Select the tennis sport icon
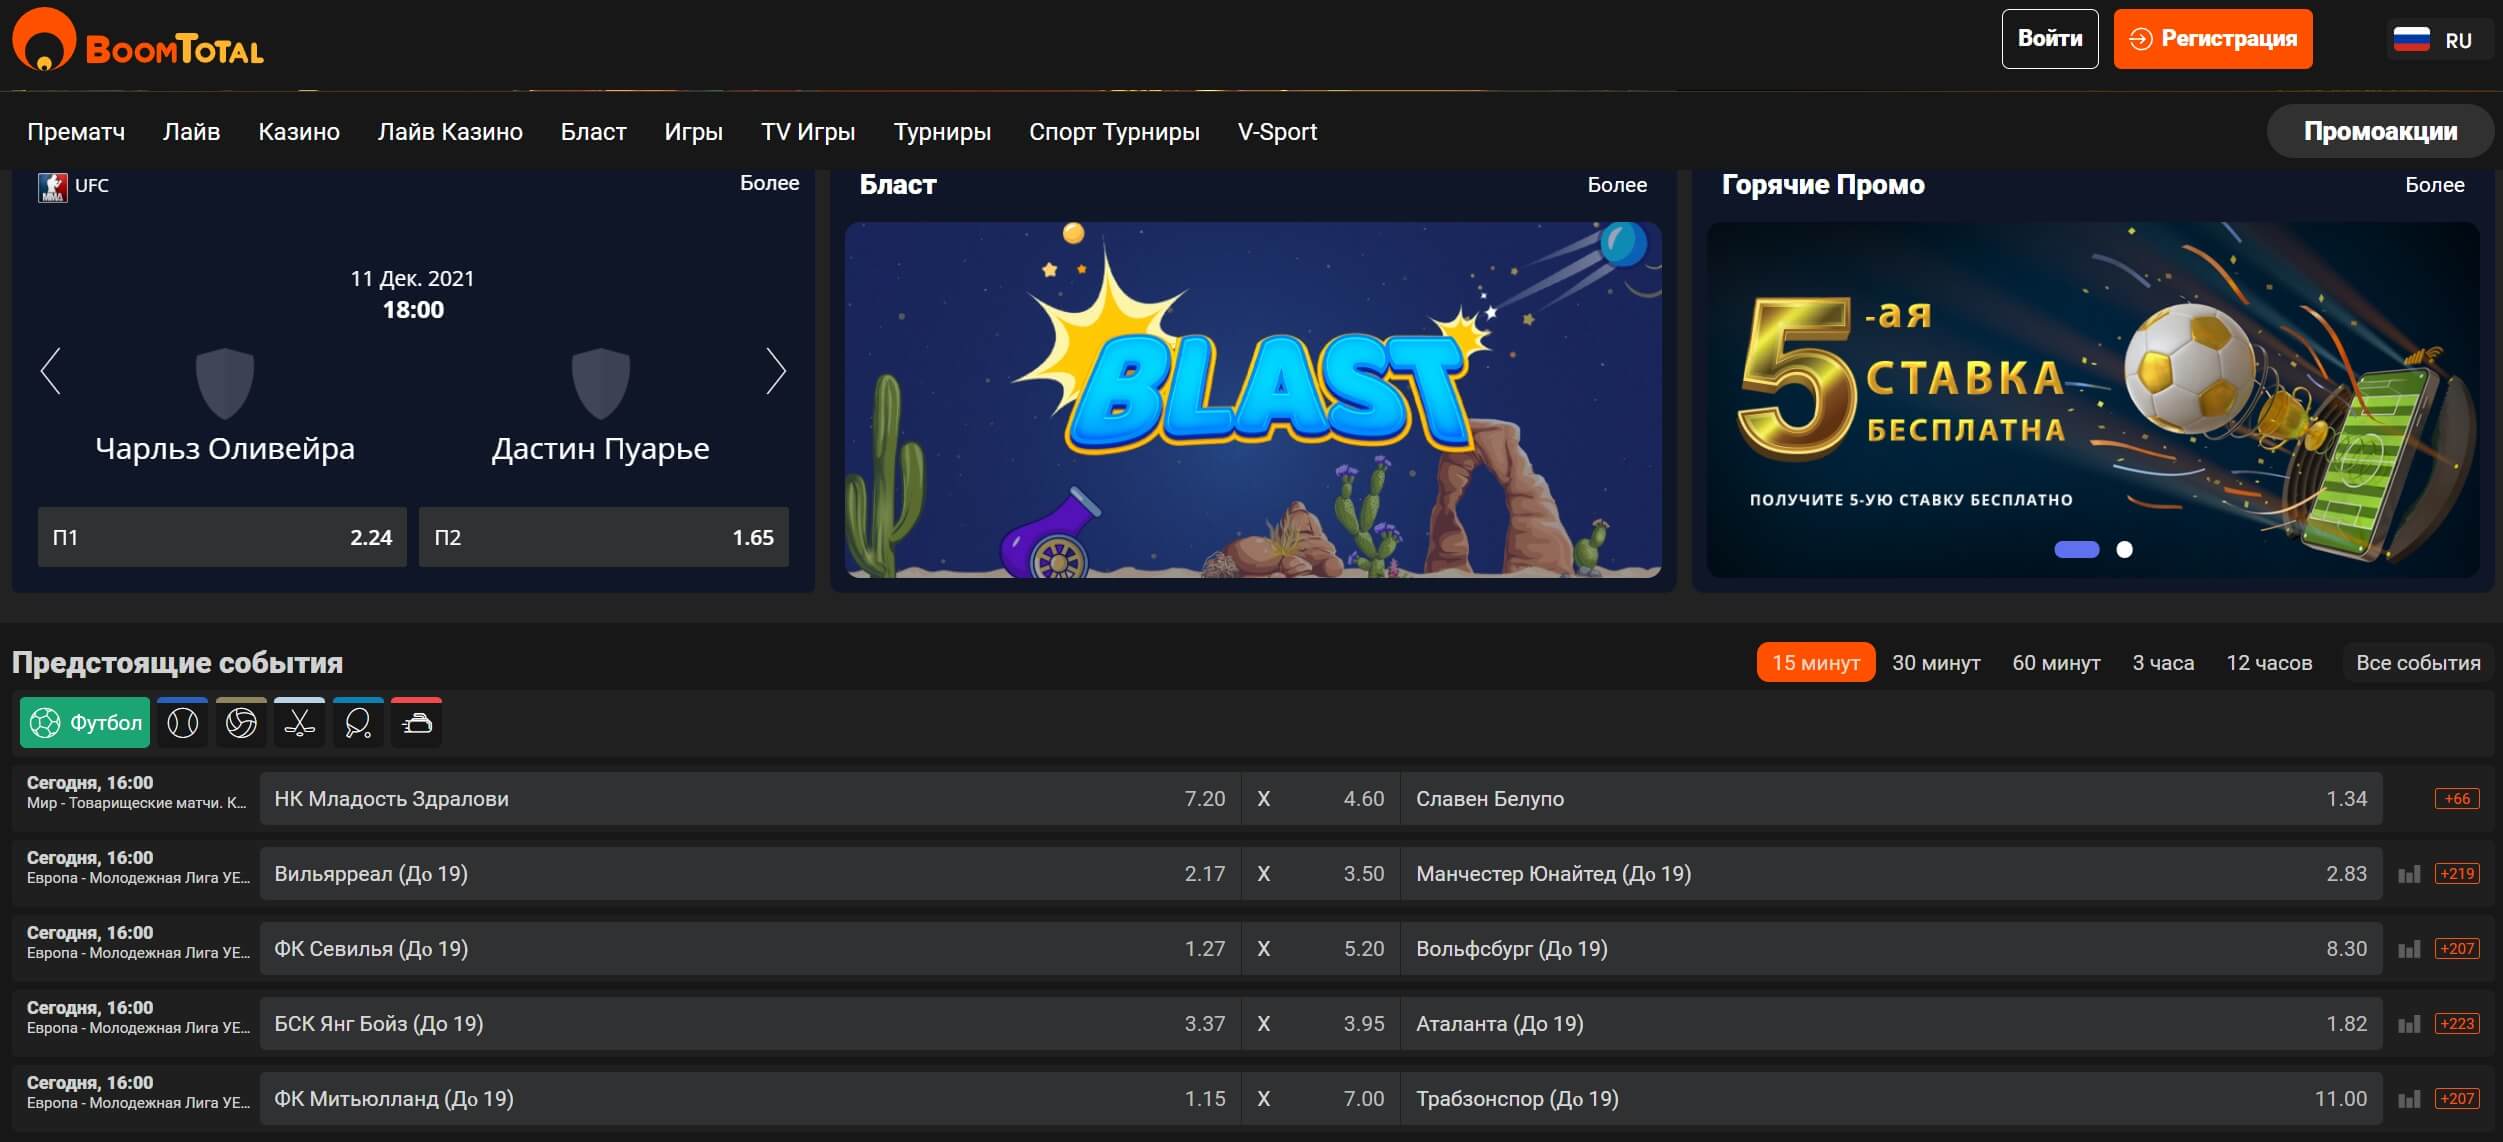Screen dimensions: 2503x1142 tap(182, 723)
